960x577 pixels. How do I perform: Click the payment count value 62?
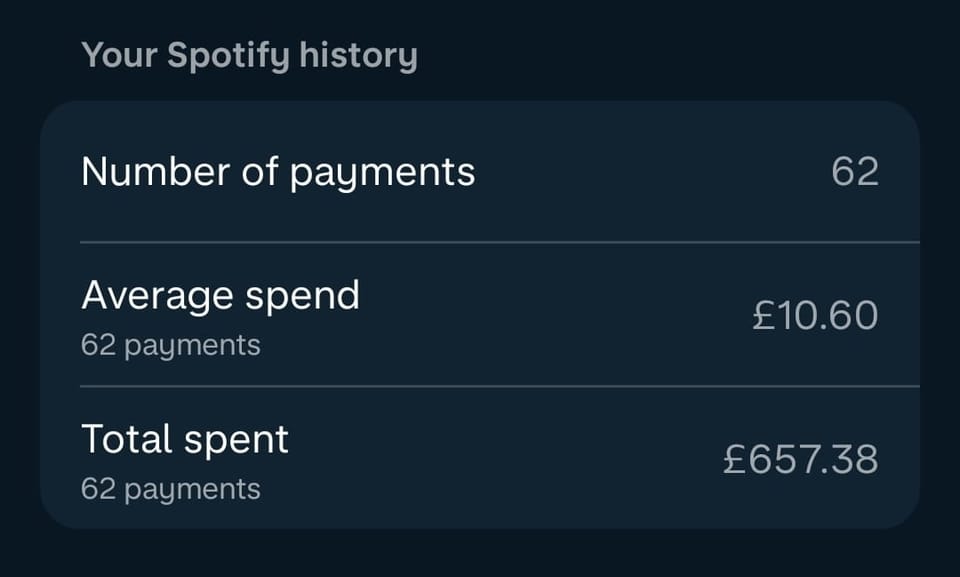[x=854, y=172]
